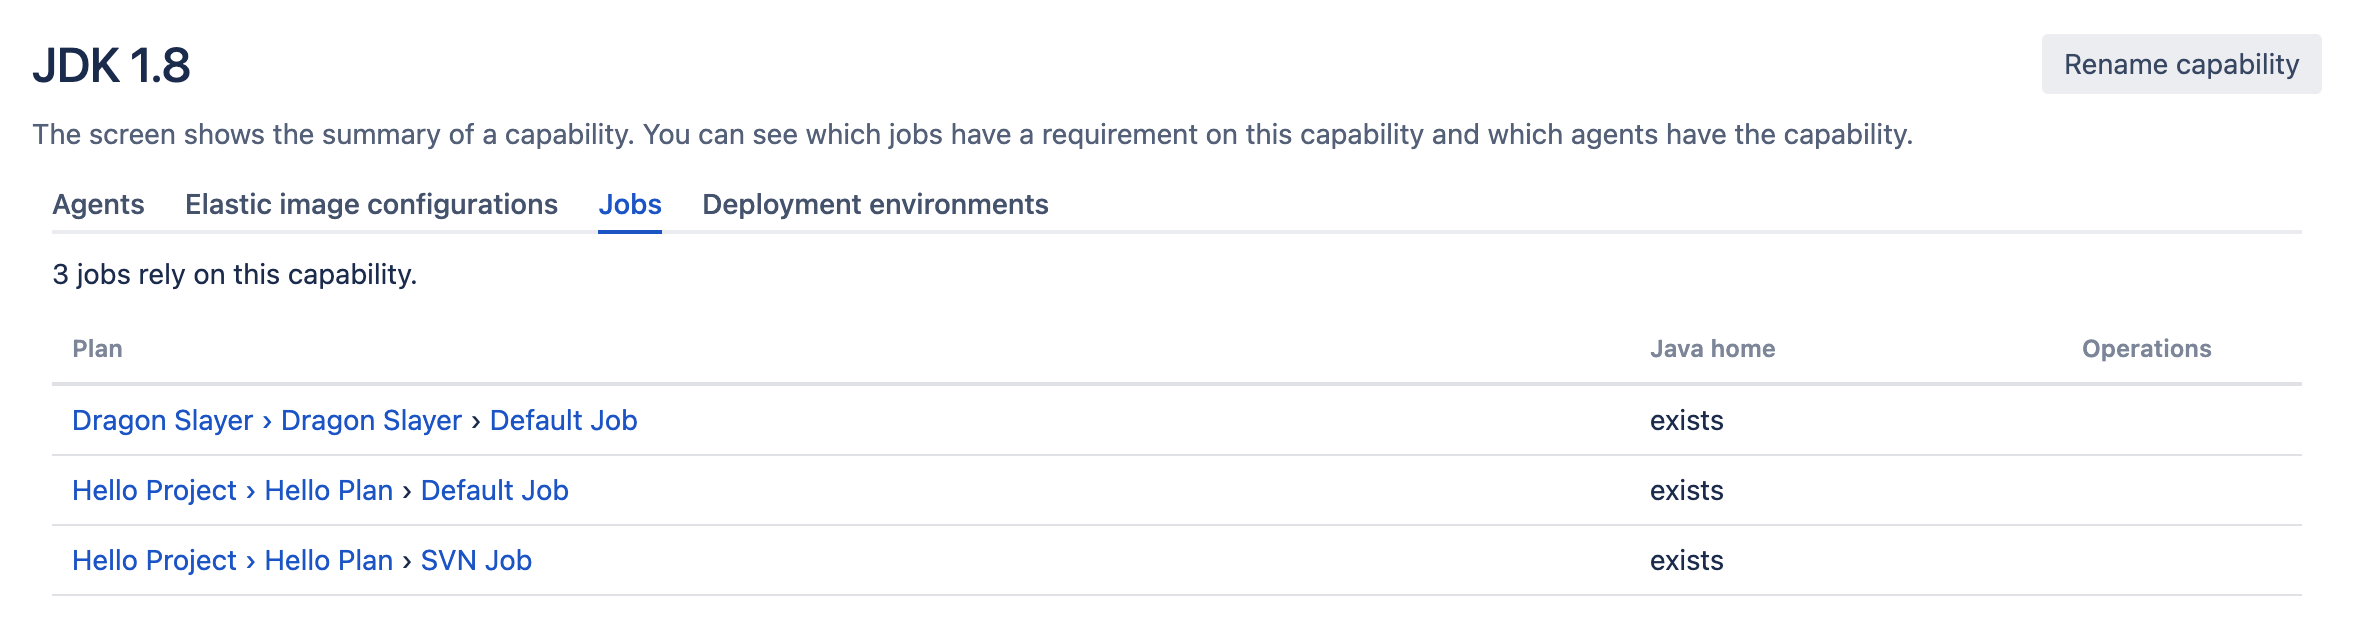Image resolution: width=2356 pixels, height=618 pixels.
Task: Click the Operations column header
Action: [2146, 349]
